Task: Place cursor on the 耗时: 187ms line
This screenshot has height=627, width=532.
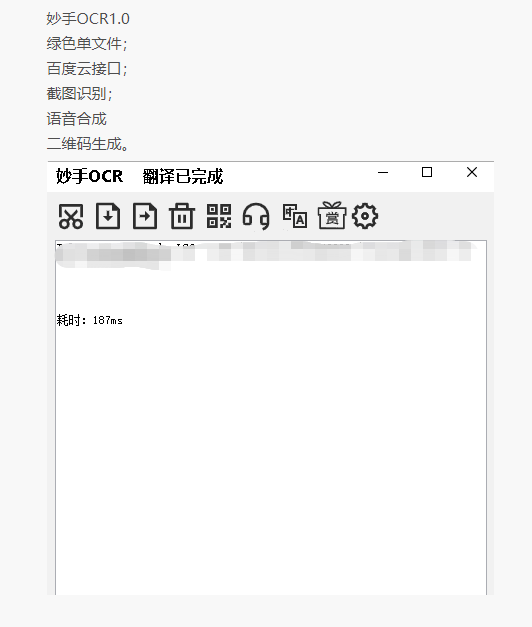Action: point(90,320)
